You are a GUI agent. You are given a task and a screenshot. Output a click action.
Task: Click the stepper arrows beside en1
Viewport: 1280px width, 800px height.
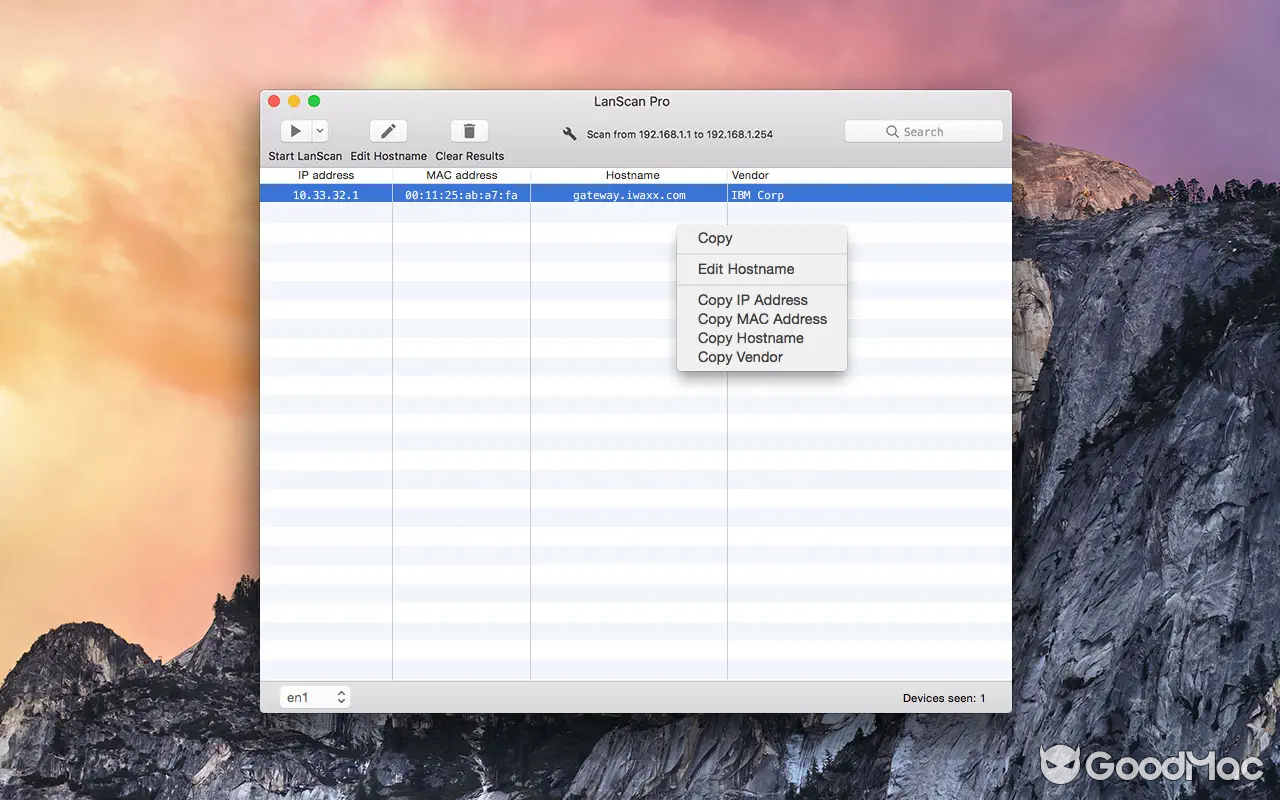pos(339,697)
